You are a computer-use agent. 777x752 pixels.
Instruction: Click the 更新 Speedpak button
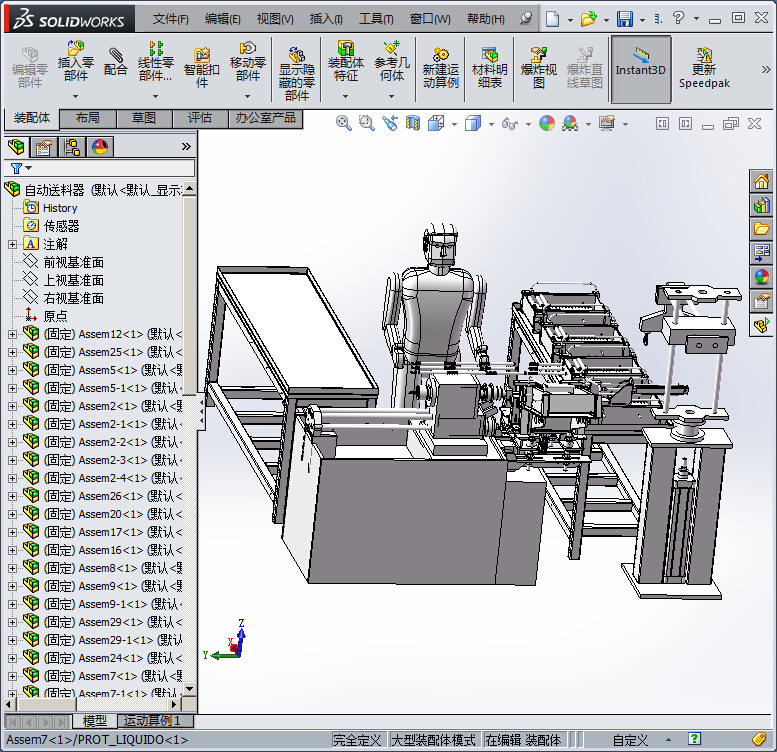pos(704,66)
